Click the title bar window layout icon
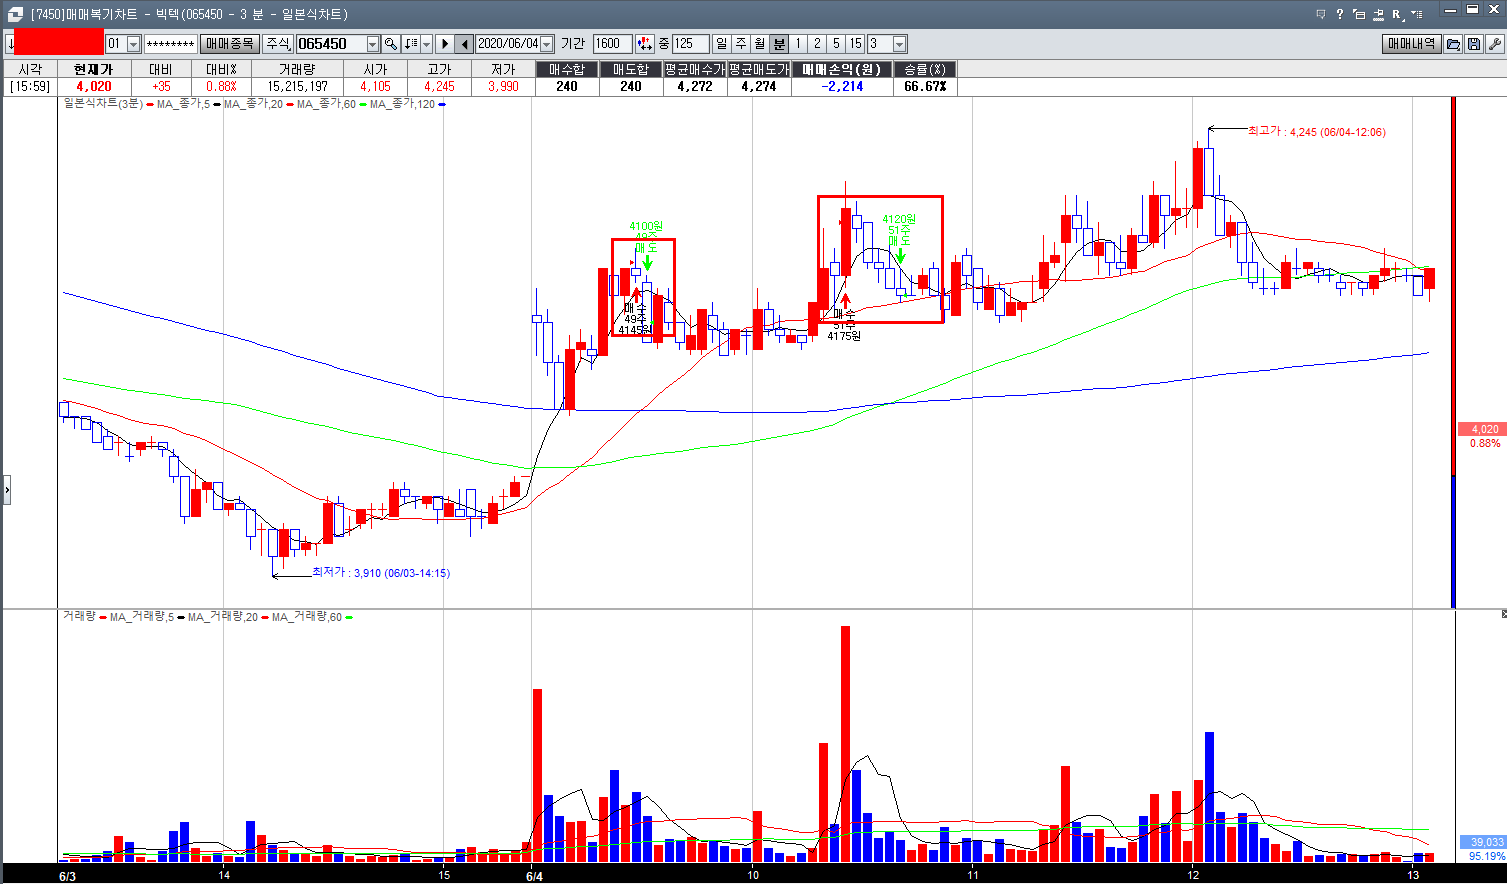 [x=1359, y=14]
